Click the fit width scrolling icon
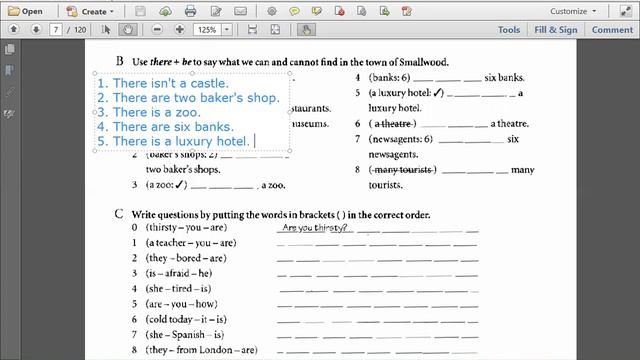 (252, 29)
